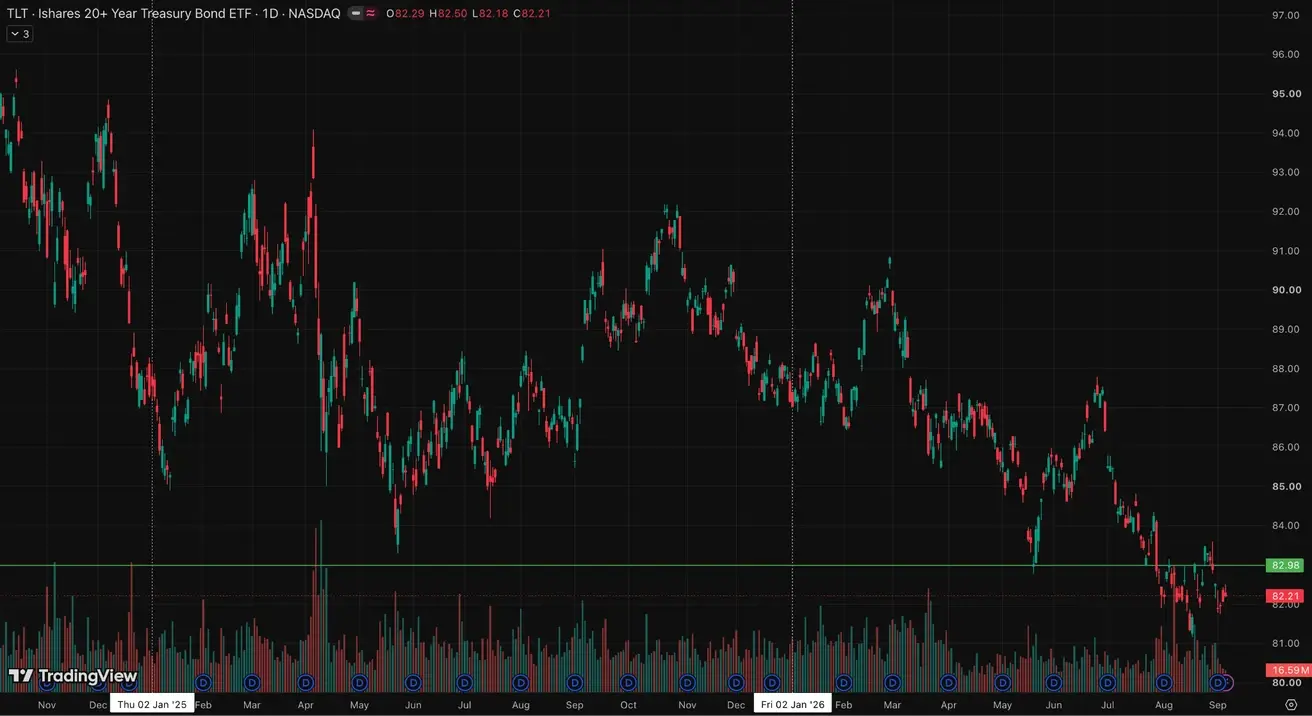Screen dimensions: 1312x716
Task: Open dividend marker above Fri 02 Jan '26 label
Action: point(772,682)
